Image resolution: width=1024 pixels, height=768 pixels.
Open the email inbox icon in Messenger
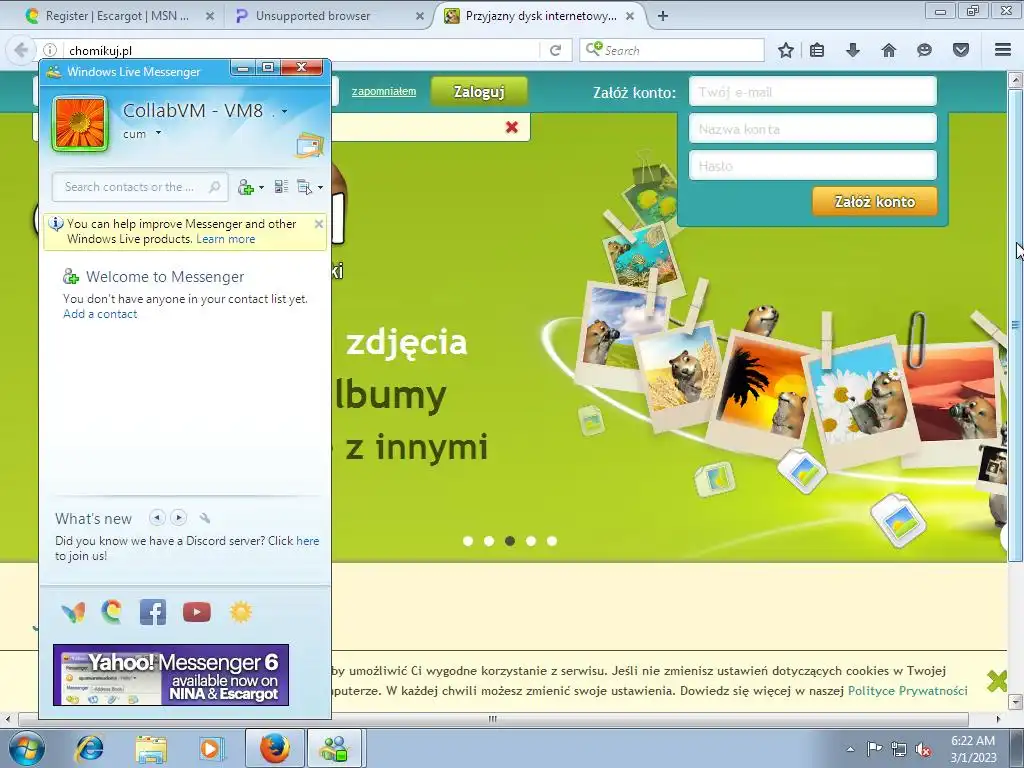(x=310, y=146)
